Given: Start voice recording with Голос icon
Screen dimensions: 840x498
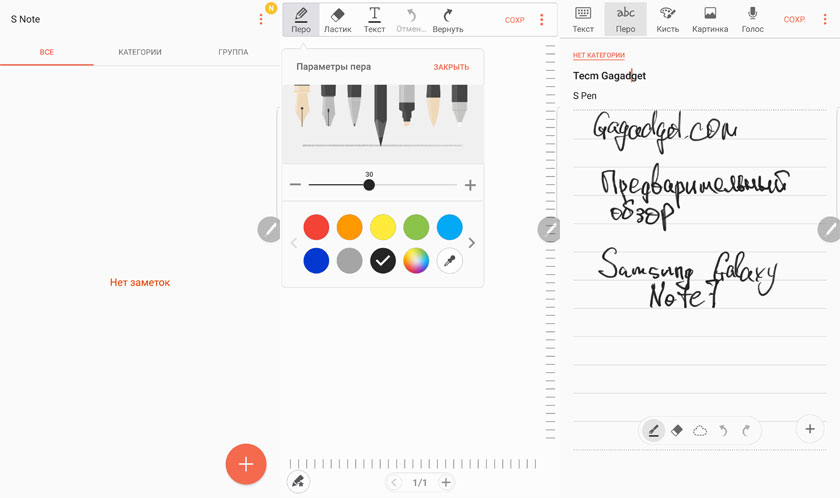Looking at the screenshot, I should click(752, 20).
